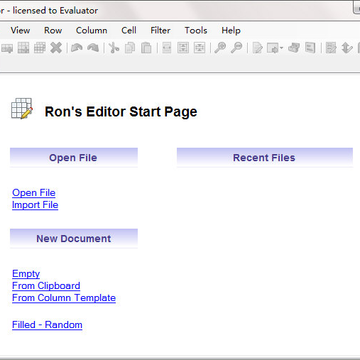360x360 pixels.
Task: Click the Import File link
Action: click(35, 205)
